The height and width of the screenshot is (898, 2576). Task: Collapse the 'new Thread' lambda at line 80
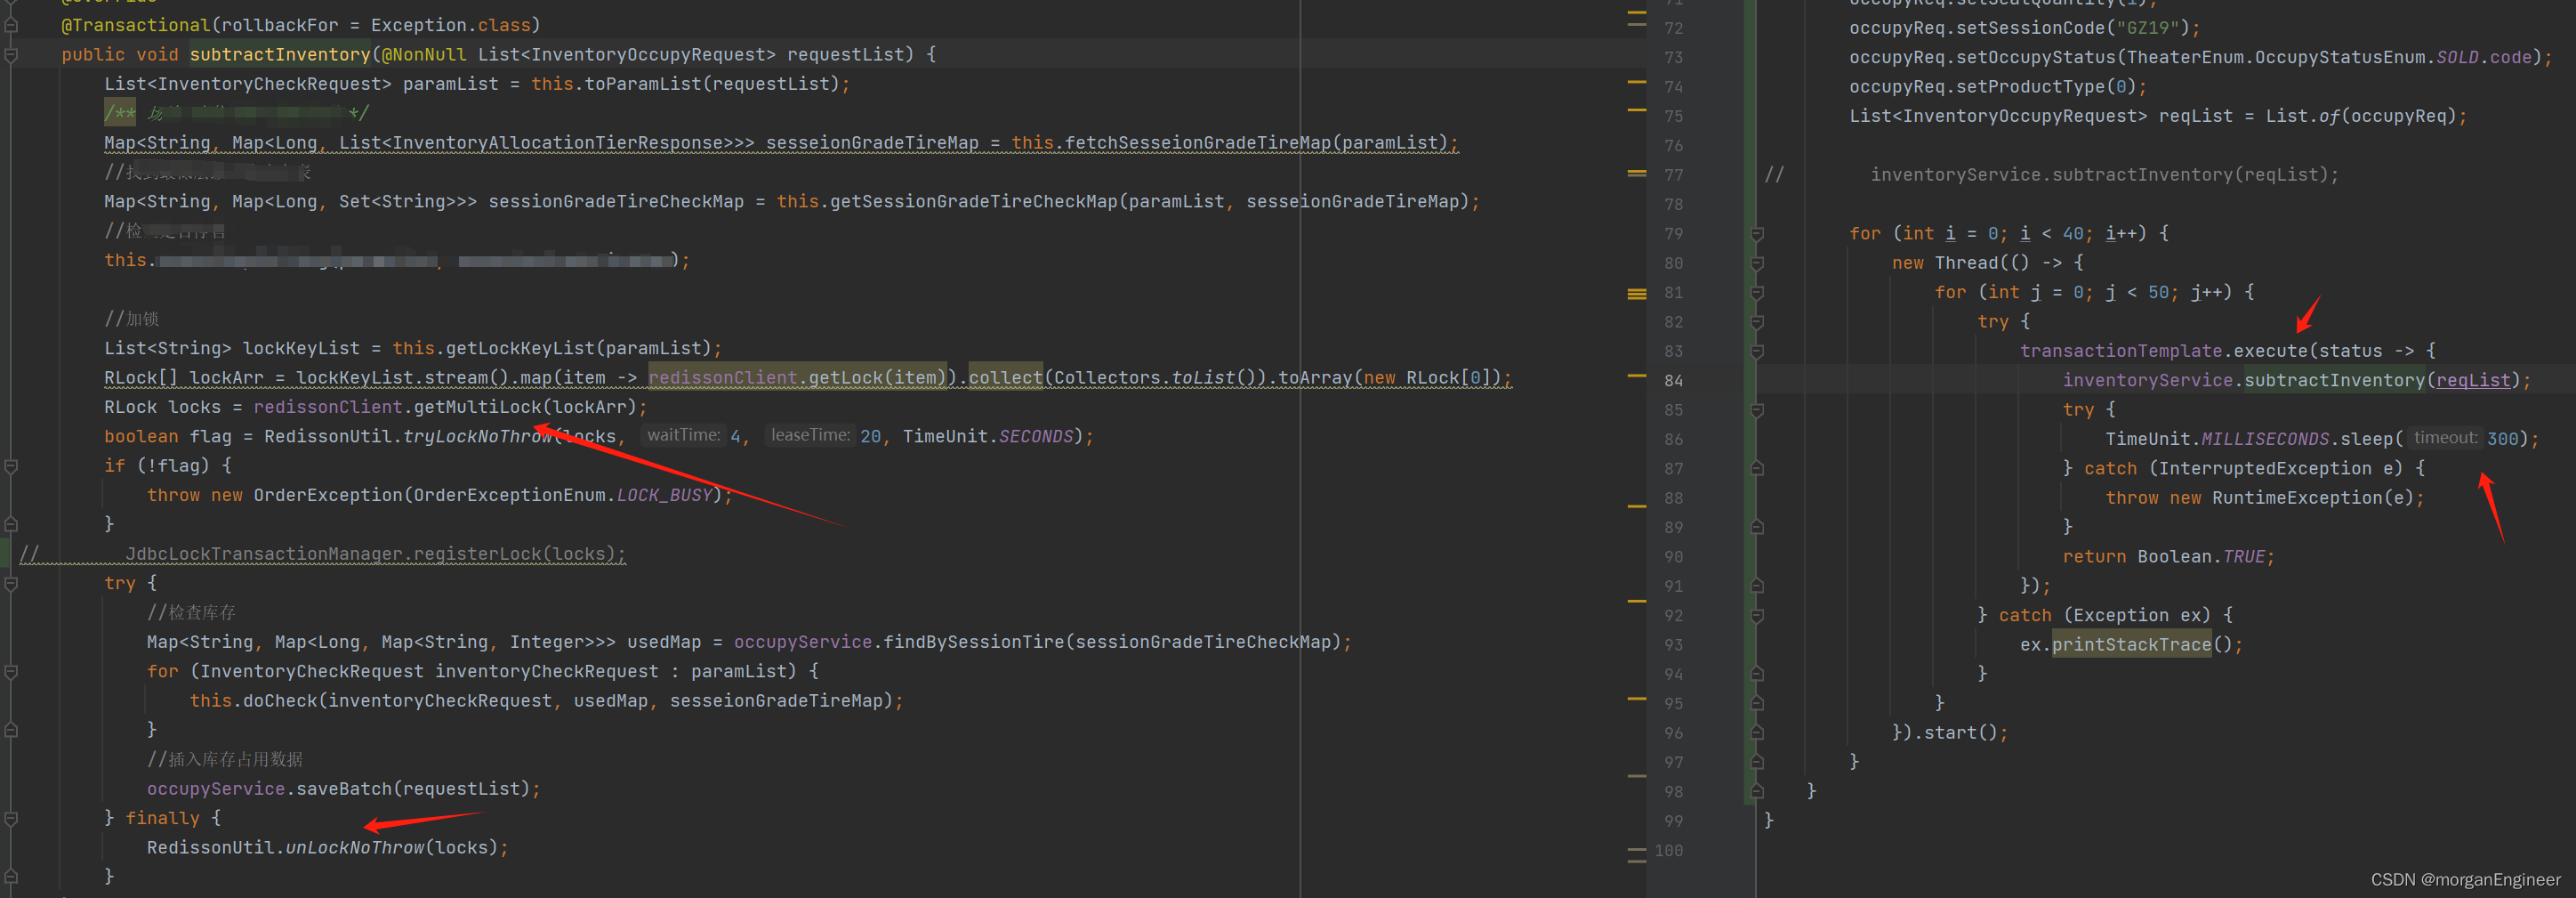tap(1757, 263)
